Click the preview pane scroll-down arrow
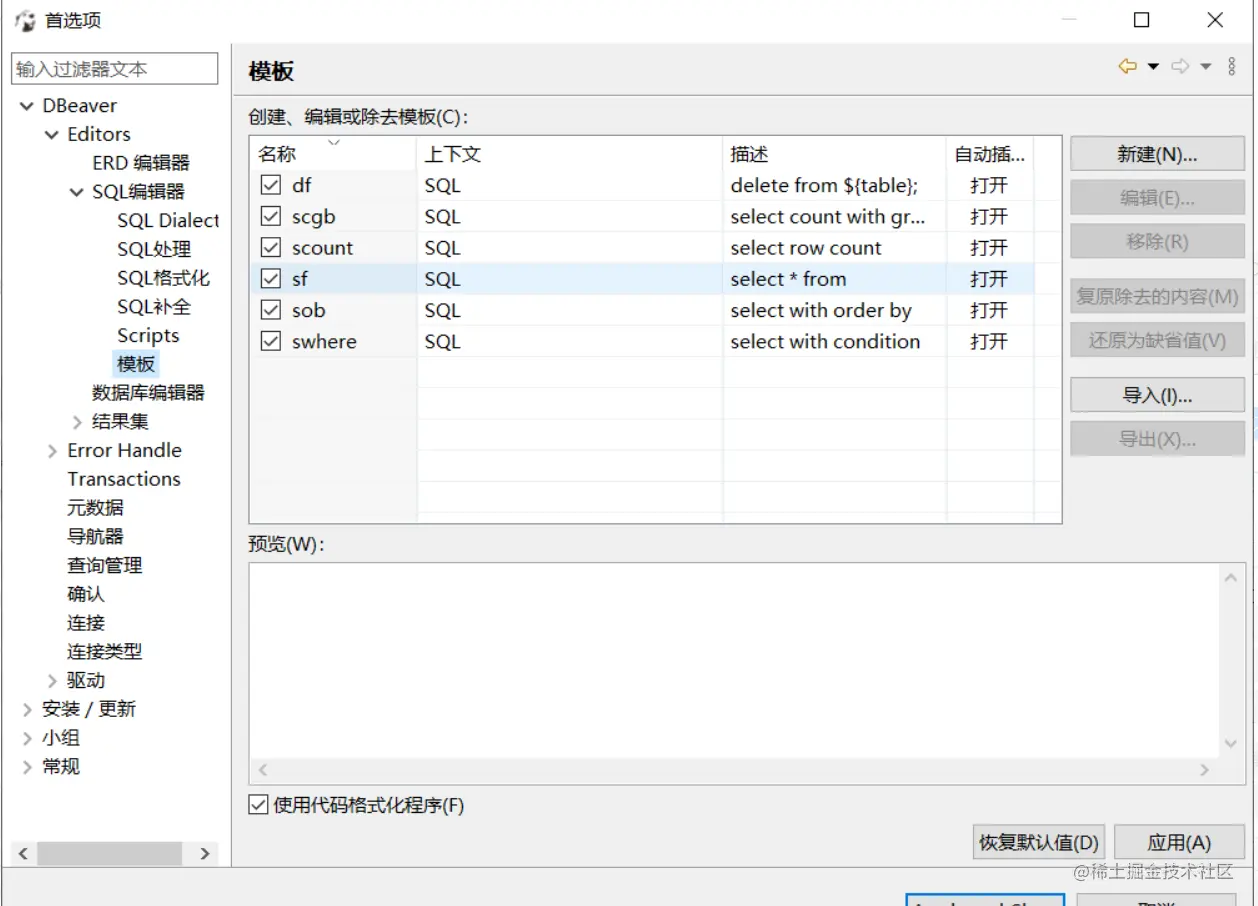1258x906 pixels. pyautogui.click(x=1231, y=744)
